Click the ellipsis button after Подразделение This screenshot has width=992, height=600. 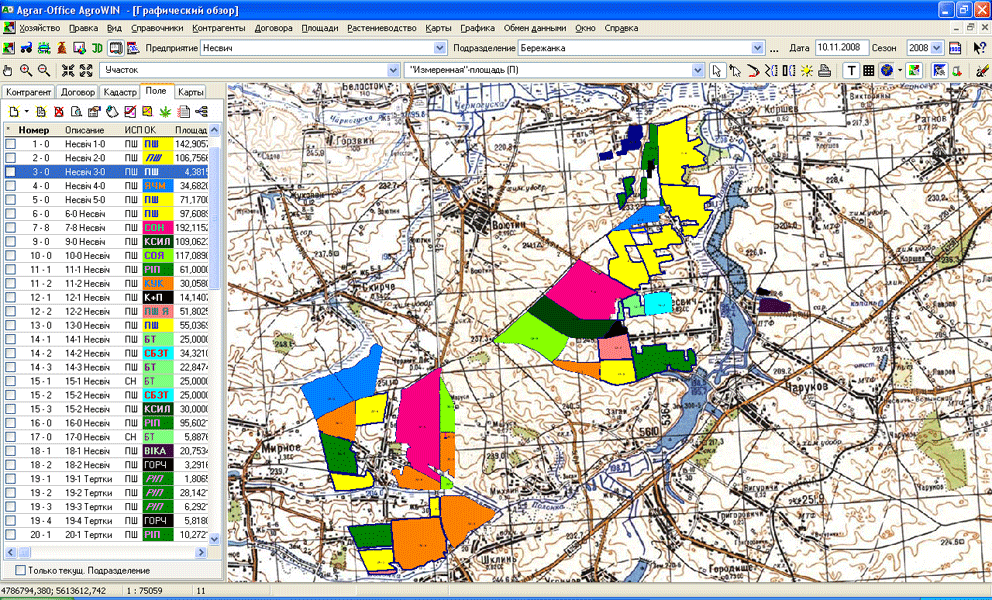coord(774,48)
